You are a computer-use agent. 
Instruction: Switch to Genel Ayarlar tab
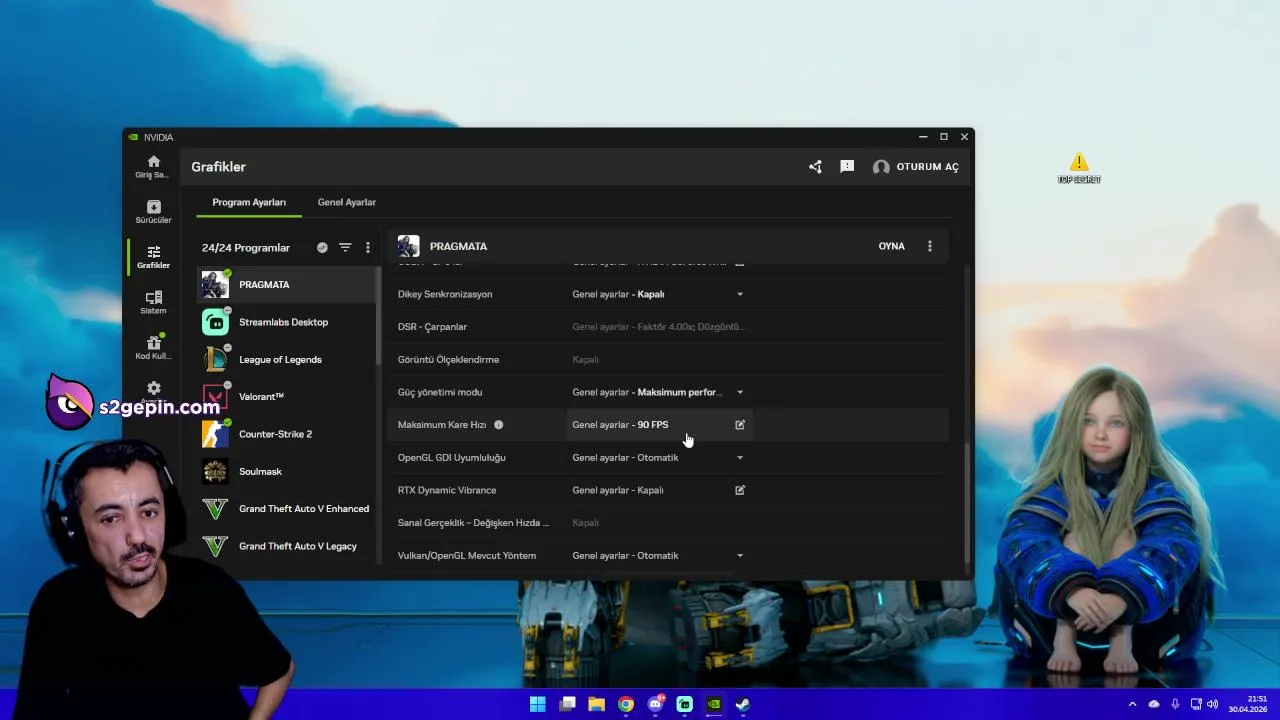coord(347,202)
